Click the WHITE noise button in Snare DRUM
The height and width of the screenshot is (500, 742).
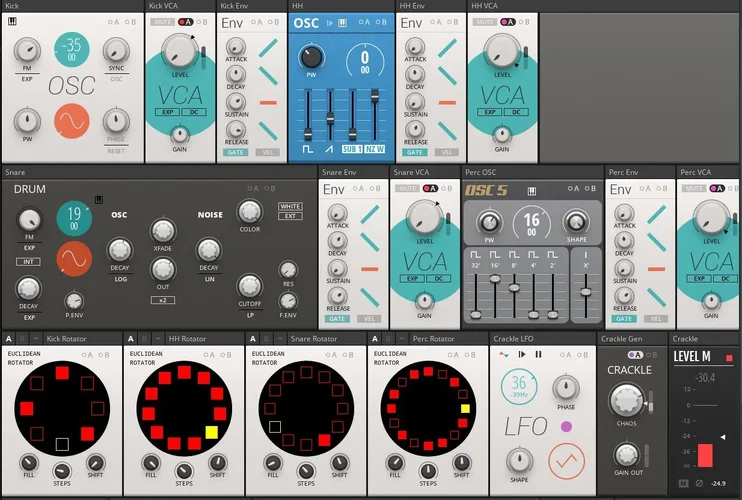pyautogui.click(x=290, y=206)
